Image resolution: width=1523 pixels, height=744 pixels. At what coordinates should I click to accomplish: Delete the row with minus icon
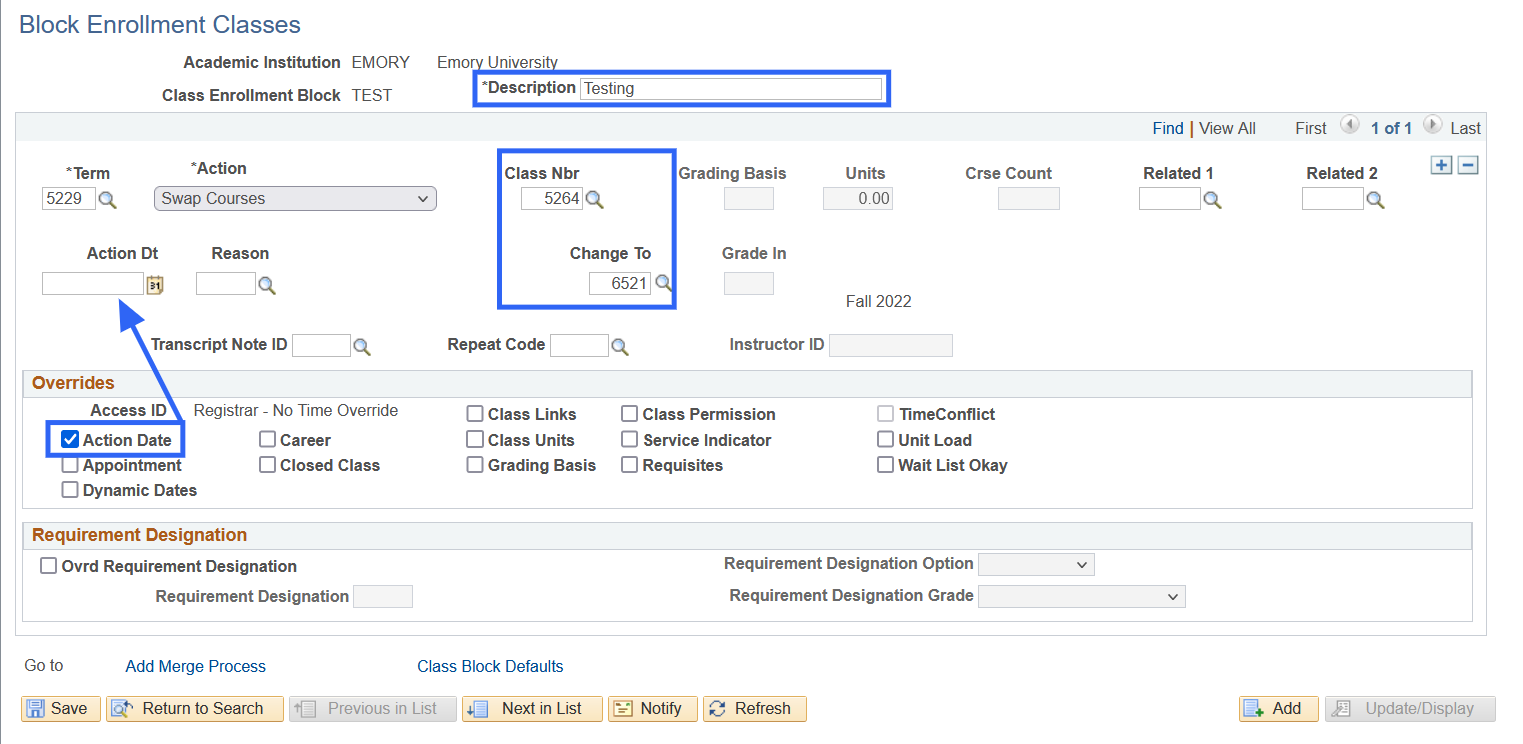tap(1467, 166)
